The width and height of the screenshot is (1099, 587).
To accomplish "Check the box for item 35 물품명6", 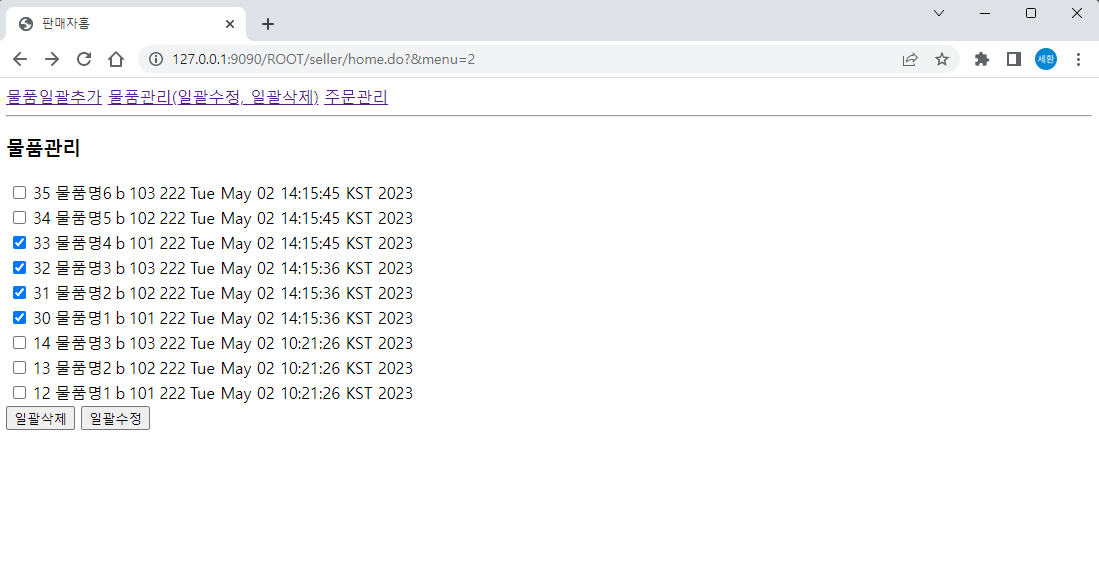I will [20, 193].
